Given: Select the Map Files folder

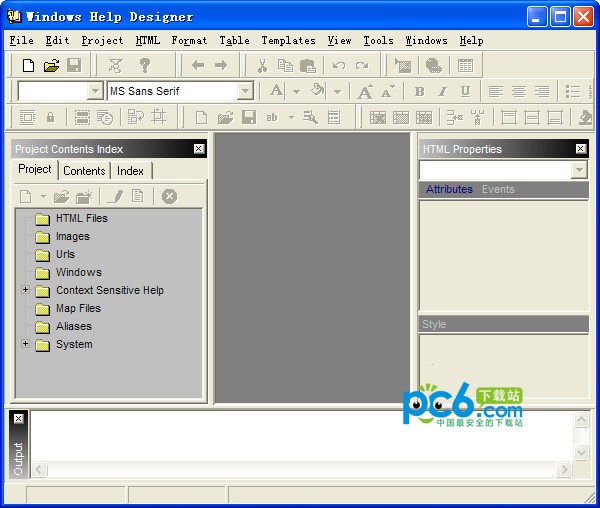Looking at the screenshot, I should [x=78, y=308].
